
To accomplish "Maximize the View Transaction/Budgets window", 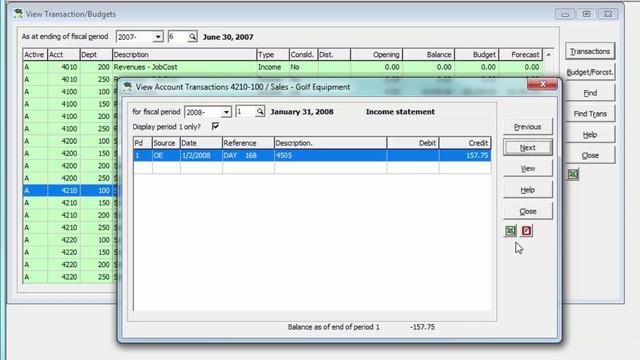I will pyautogui.click(x=587, y=14).
